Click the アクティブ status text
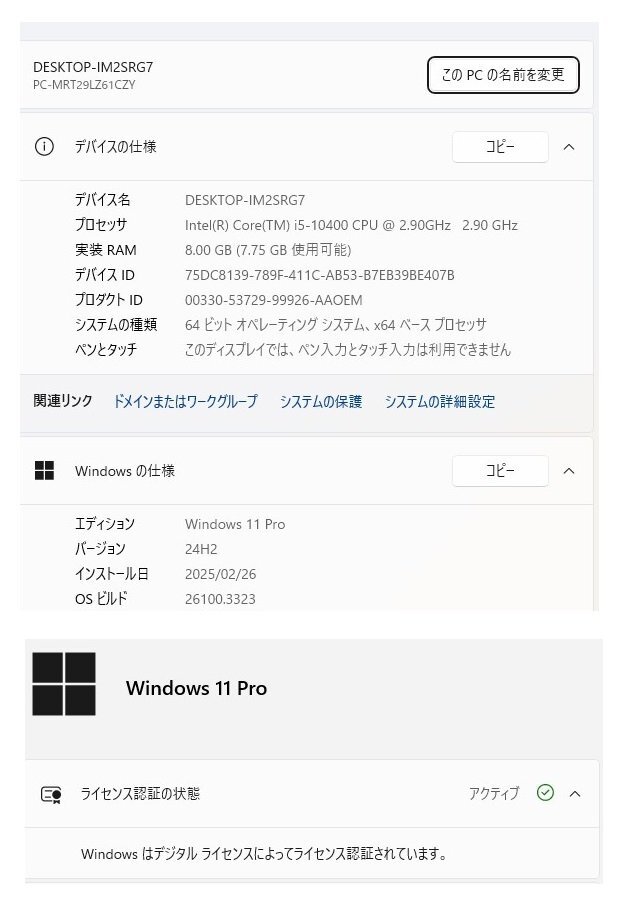Viewport: 624px width, 900px height. [494, 793]
